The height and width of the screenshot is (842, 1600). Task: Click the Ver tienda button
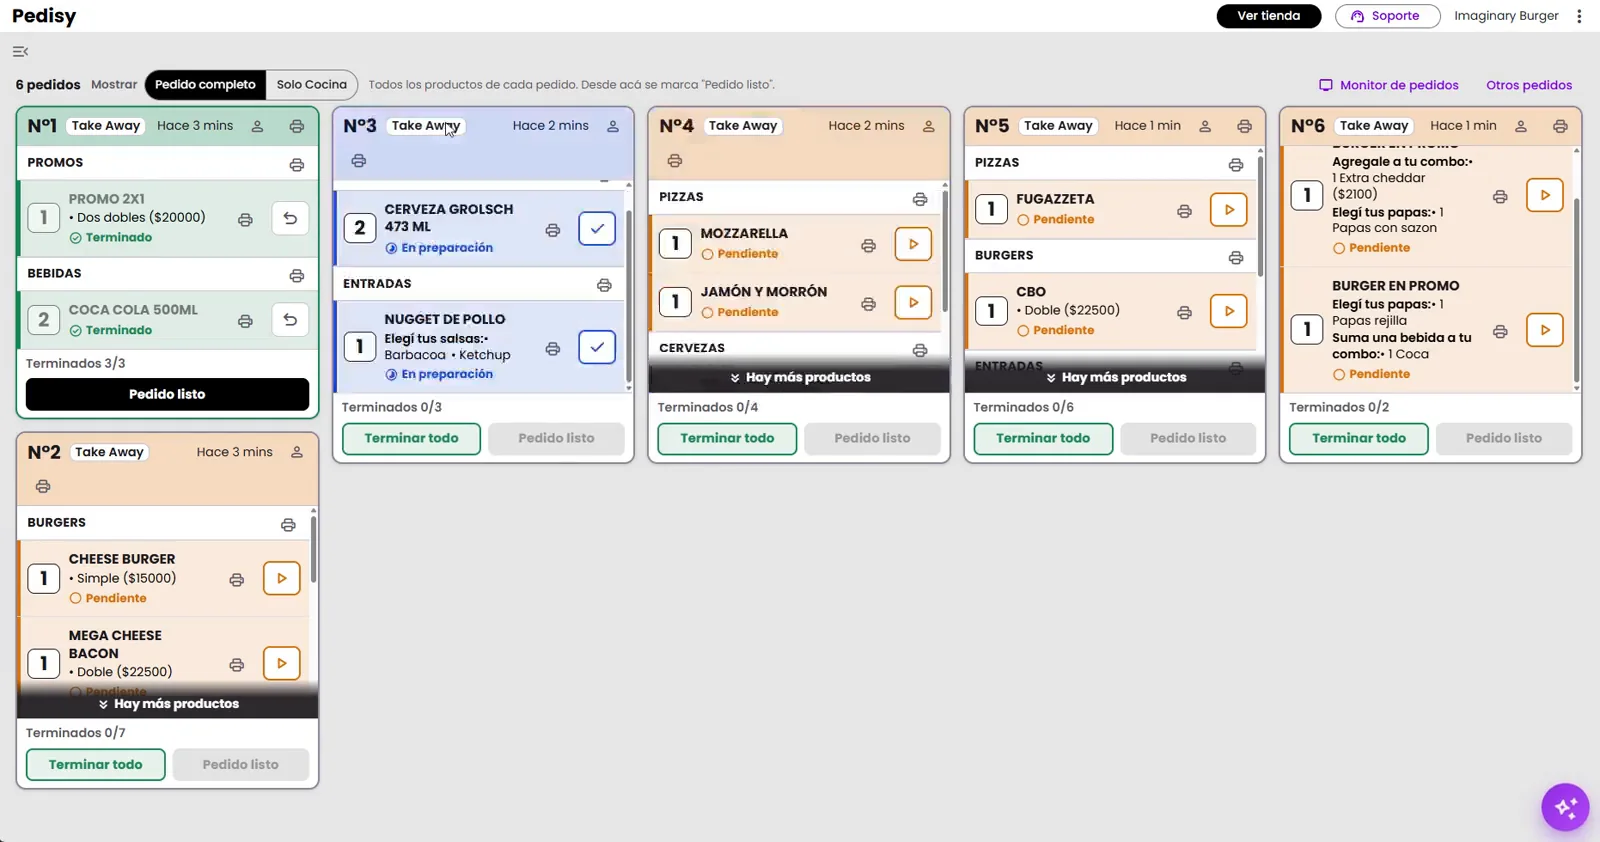1269,16
